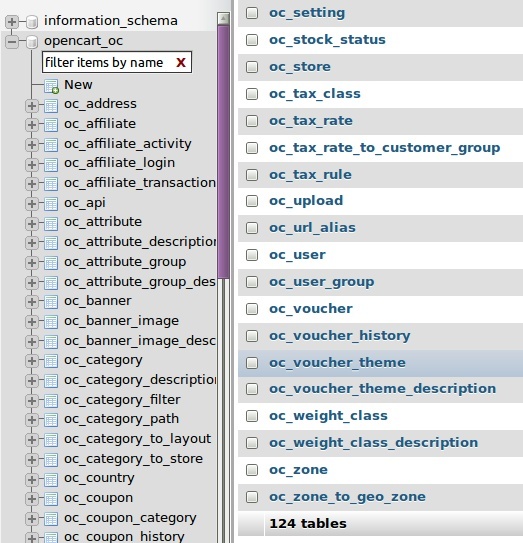The height and width of the screenshot is (543, 523).
Task: Select opencart_oc database name in tree
Action: click(83, 41)
